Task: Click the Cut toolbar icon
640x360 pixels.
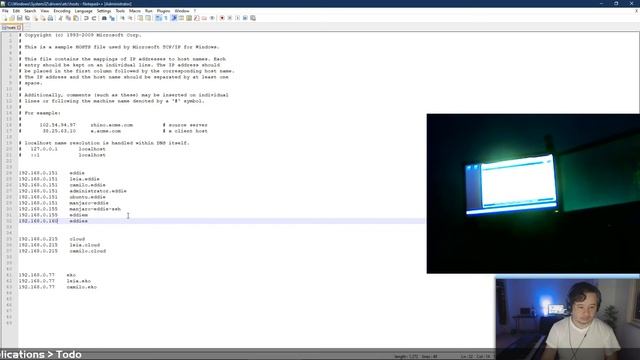Action: click(60, 18)
